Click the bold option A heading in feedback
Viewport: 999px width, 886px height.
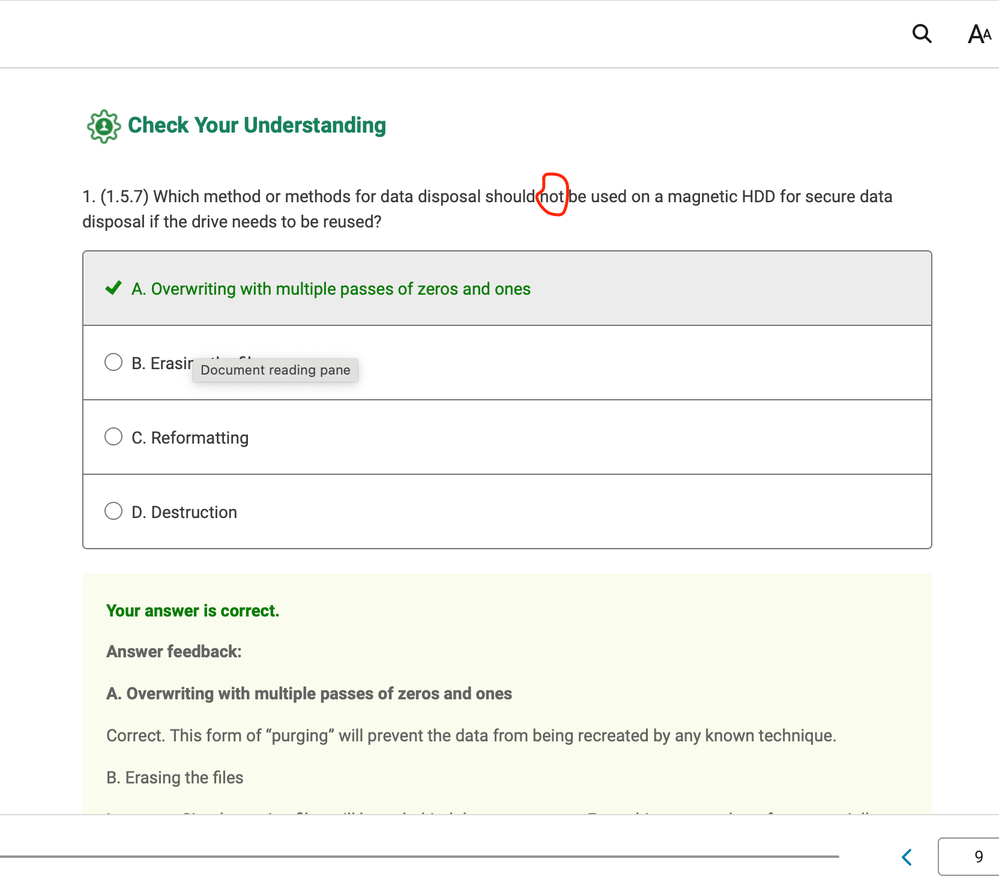coord(309,694)
